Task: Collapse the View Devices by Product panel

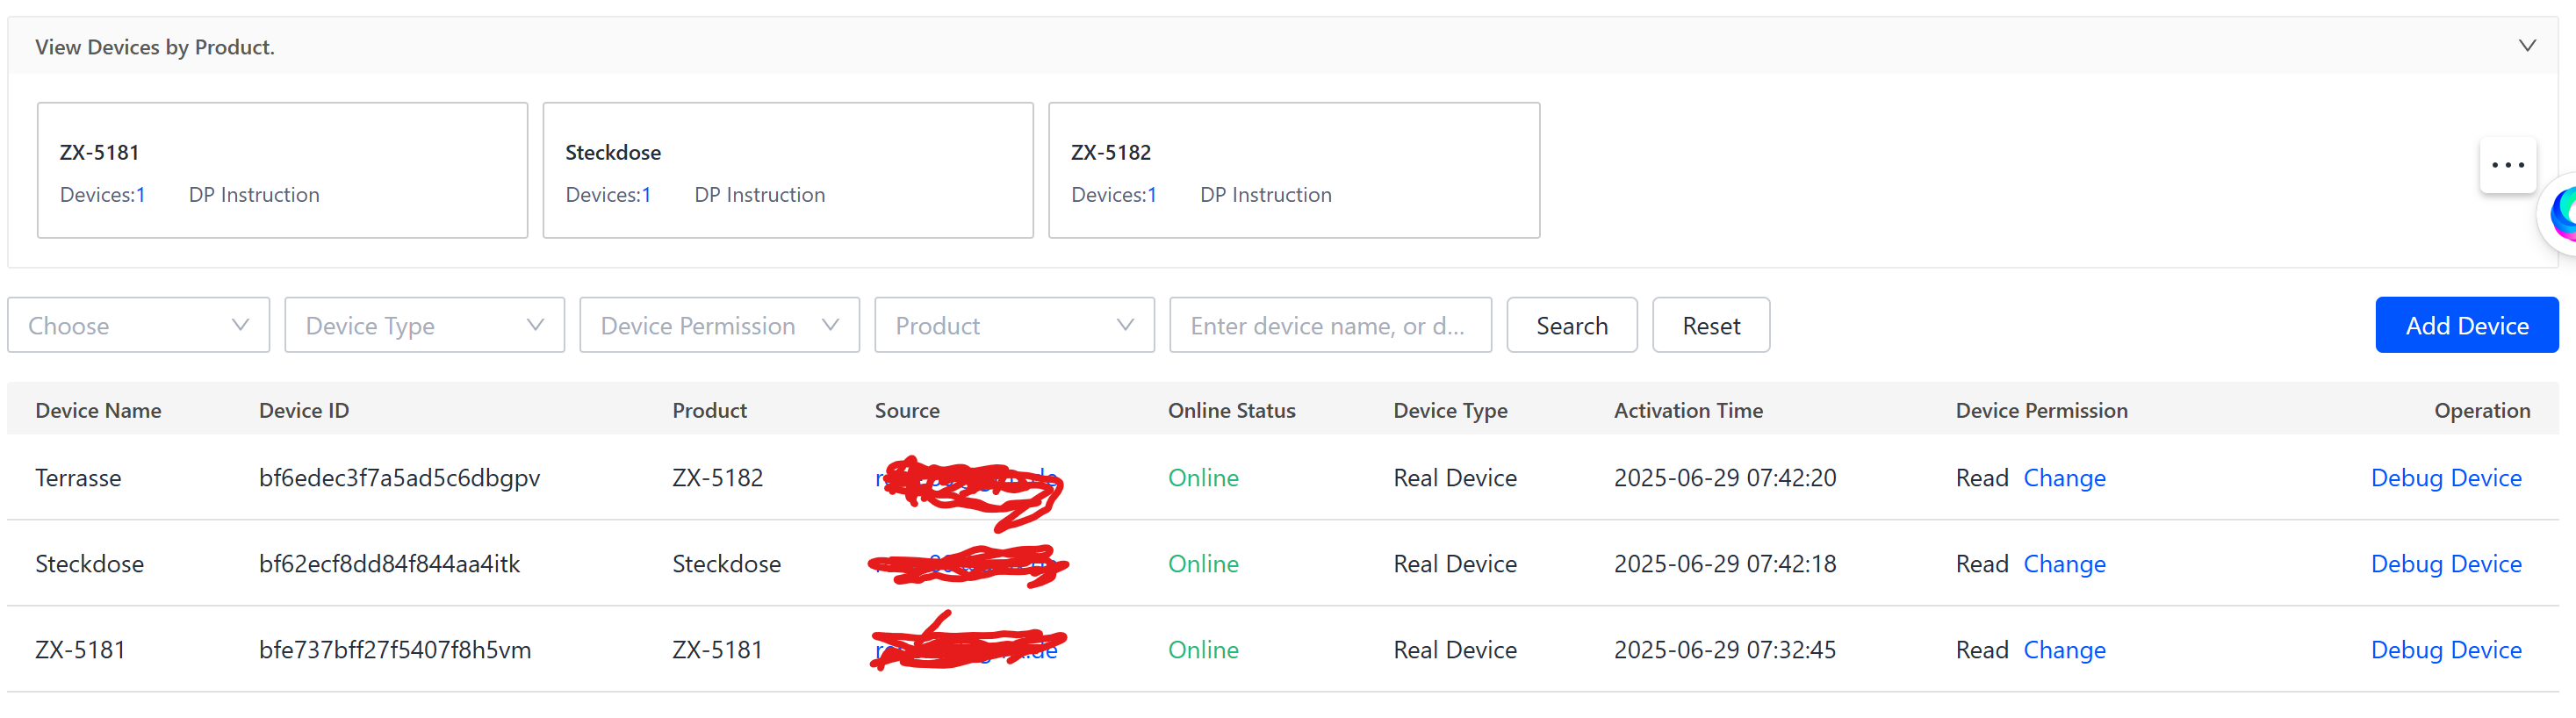Action: 2526,46
